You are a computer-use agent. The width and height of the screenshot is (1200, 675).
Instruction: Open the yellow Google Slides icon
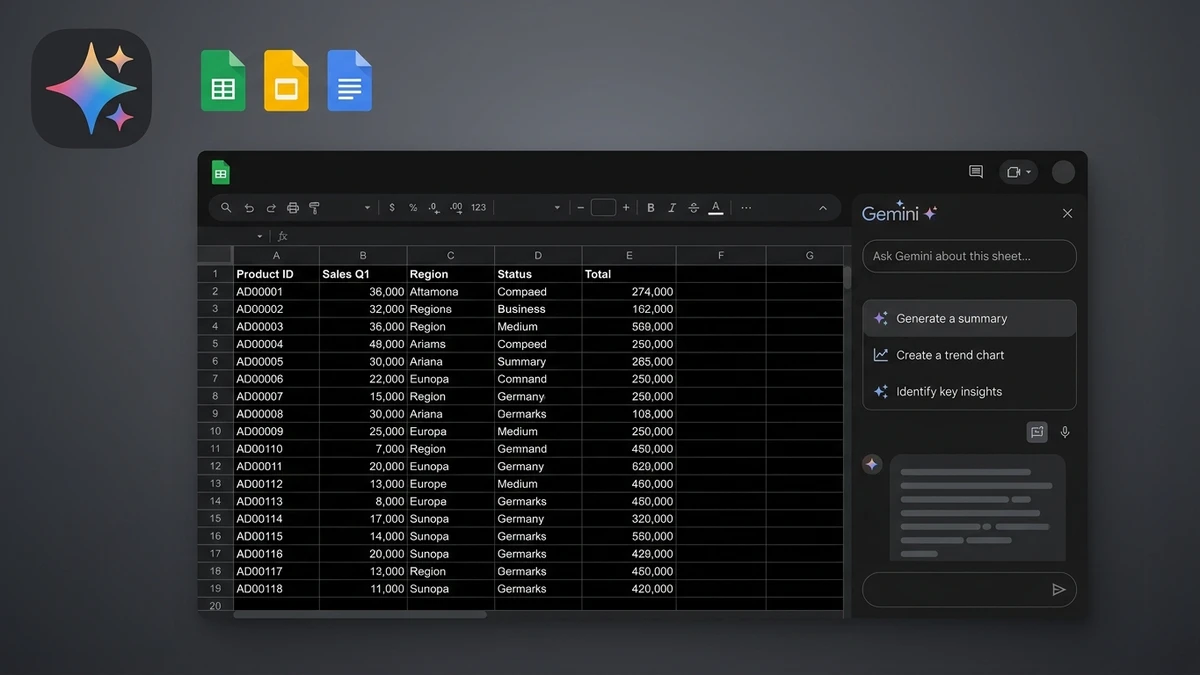click(286, 80)
